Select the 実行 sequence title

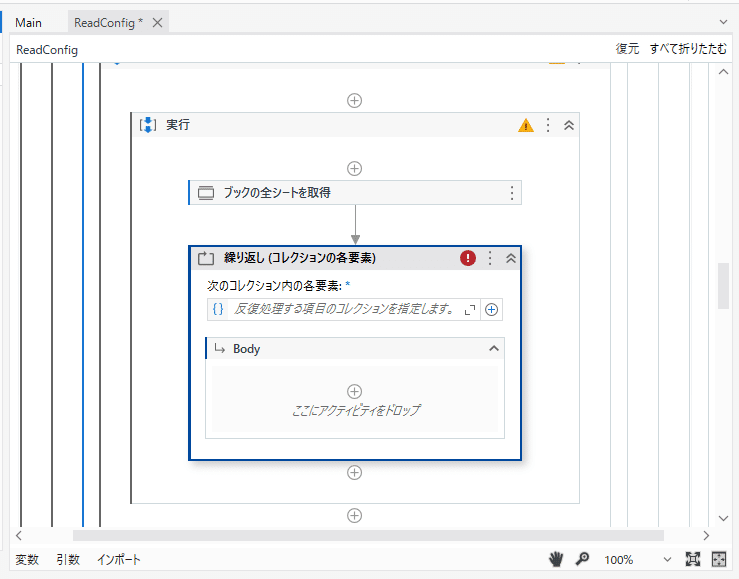point(178,125)
